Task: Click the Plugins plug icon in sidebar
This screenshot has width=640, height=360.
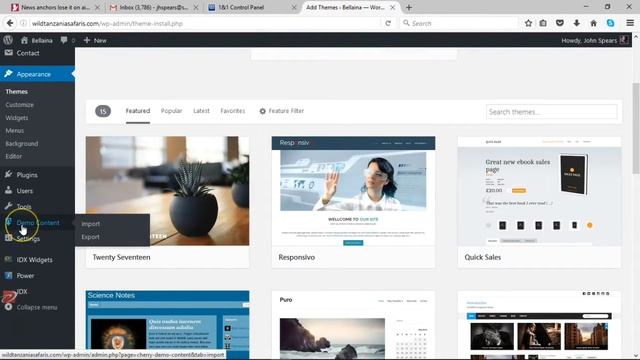Action: [8, 175]
